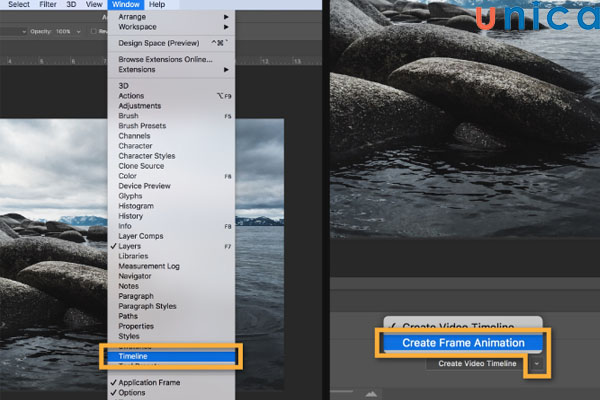Open the Character panel
This screenshot has height=400, width=600.
point(171,146)
